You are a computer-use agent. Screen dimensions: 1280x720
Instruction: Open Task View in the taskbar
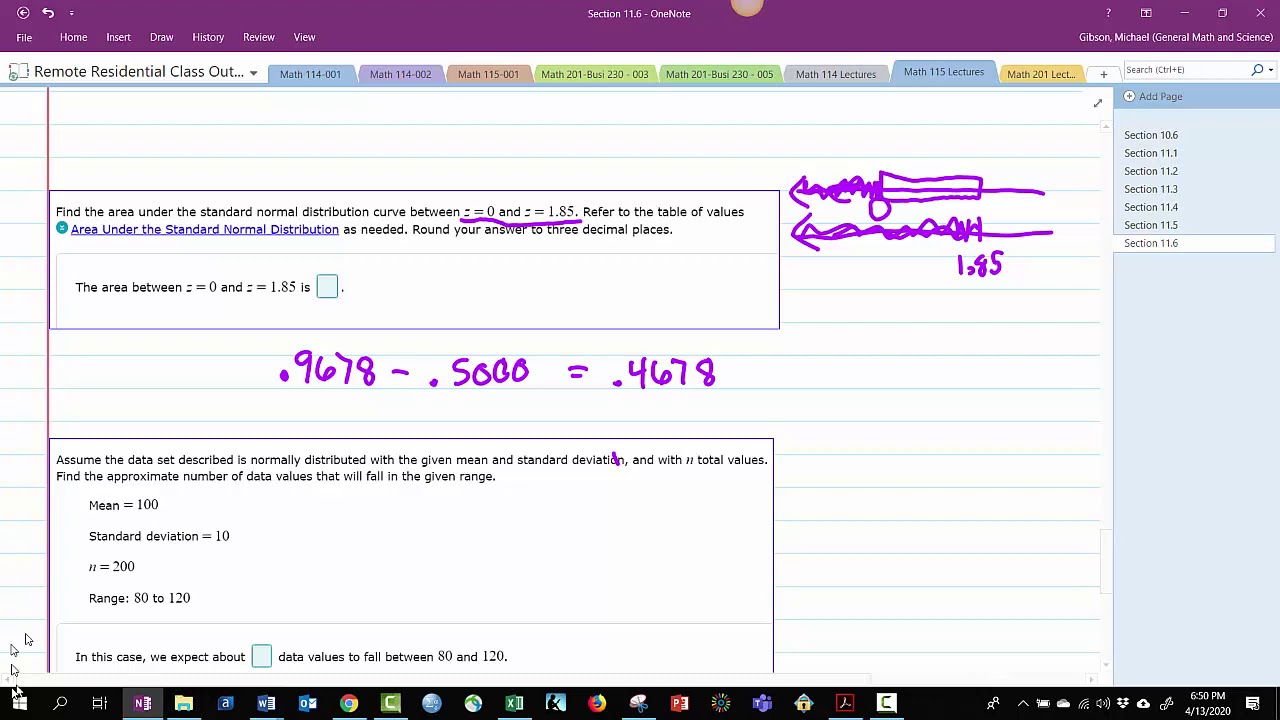tap(100, 703)
